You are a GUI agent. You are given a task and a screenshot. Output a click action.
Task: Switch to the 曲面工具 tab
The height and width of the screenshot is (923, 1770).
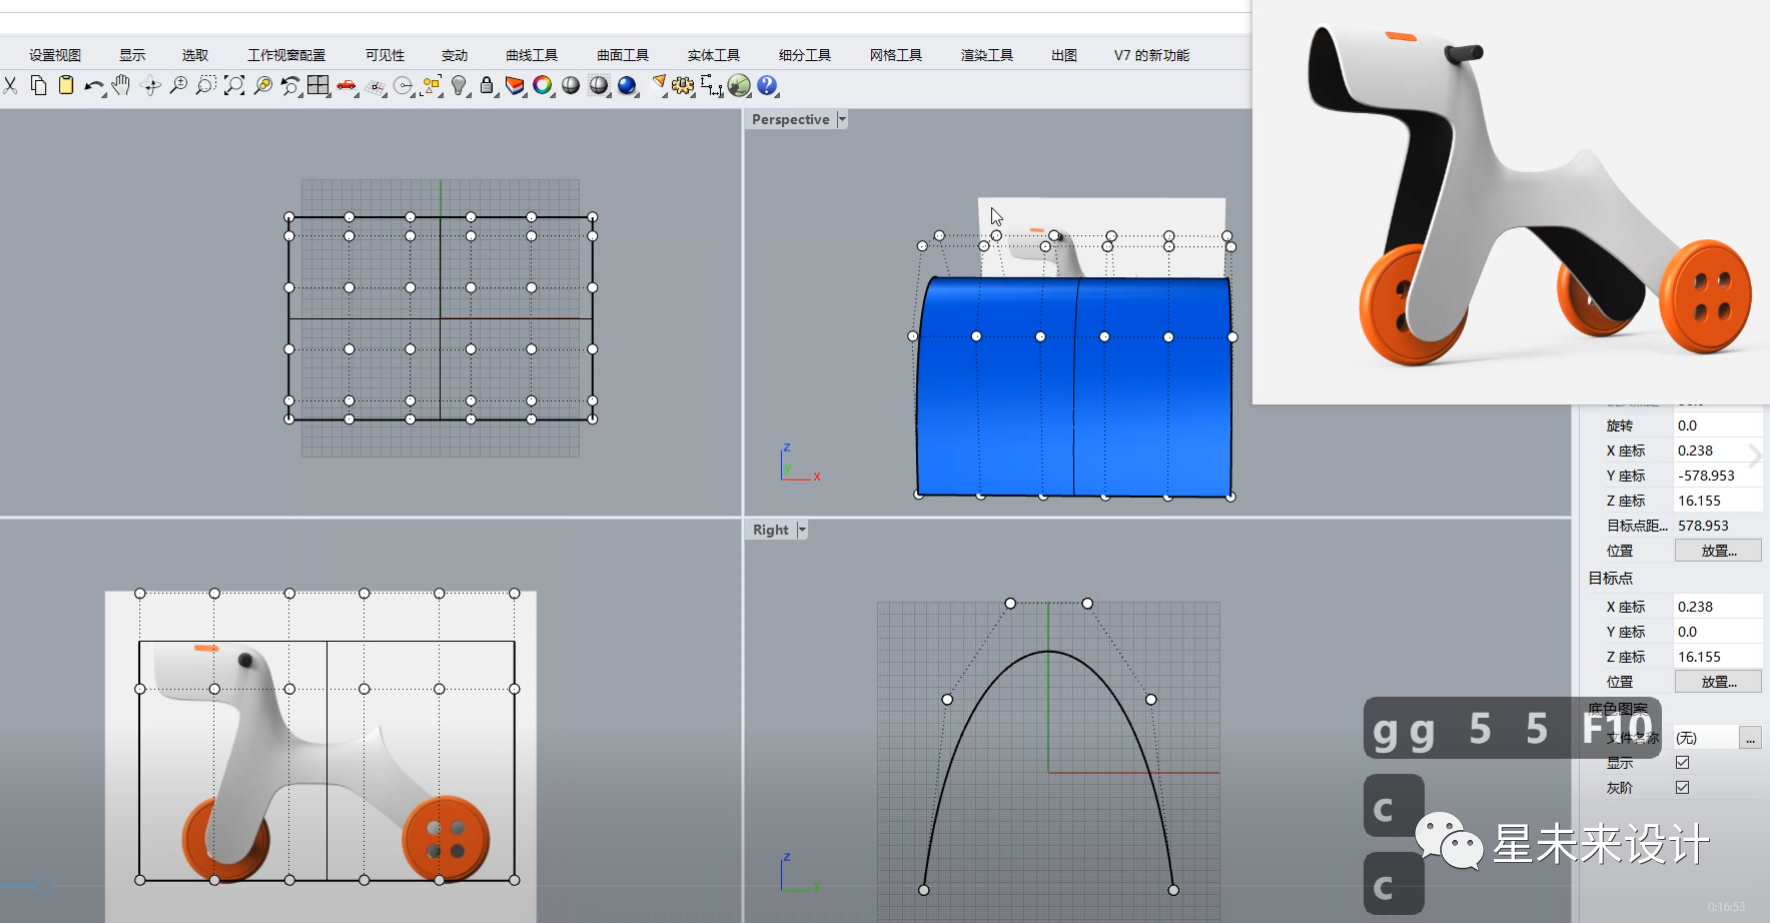coord(623,55)
